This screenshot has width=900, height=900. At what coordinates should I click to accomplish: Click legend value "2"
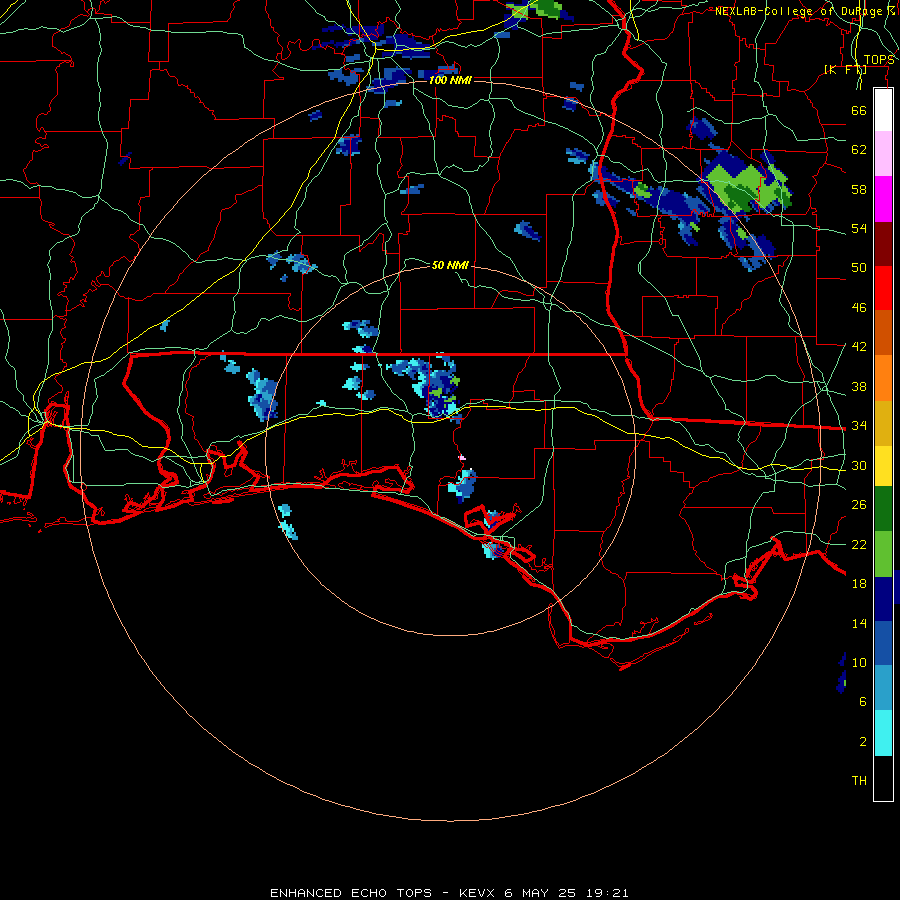click(863, 742)
